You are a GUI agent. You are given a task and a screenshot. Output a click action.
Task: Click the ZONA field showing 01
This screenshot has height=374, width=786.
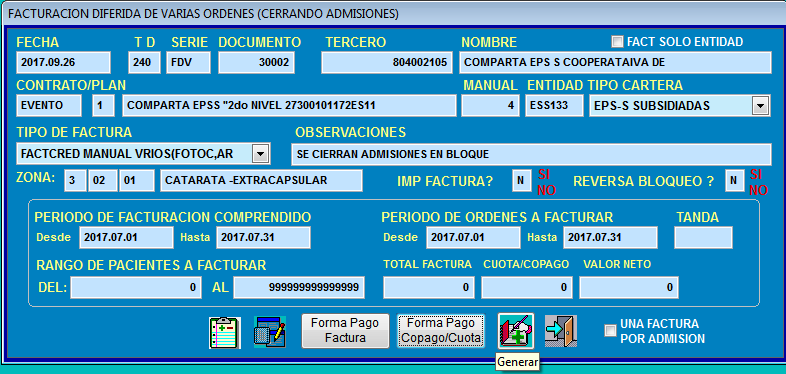(x=136, y=180)
